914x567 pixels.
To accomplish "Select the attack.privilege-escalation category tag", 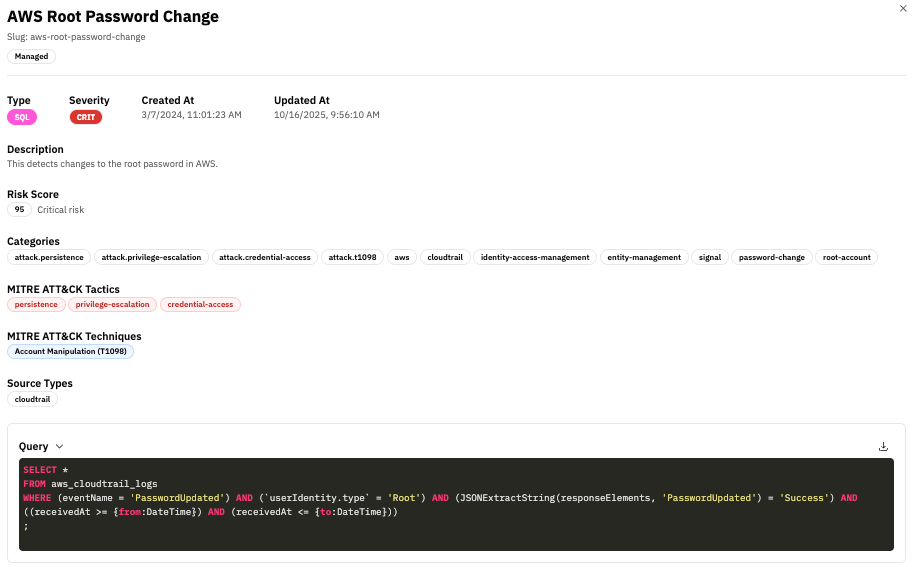I will pos(151,257).
